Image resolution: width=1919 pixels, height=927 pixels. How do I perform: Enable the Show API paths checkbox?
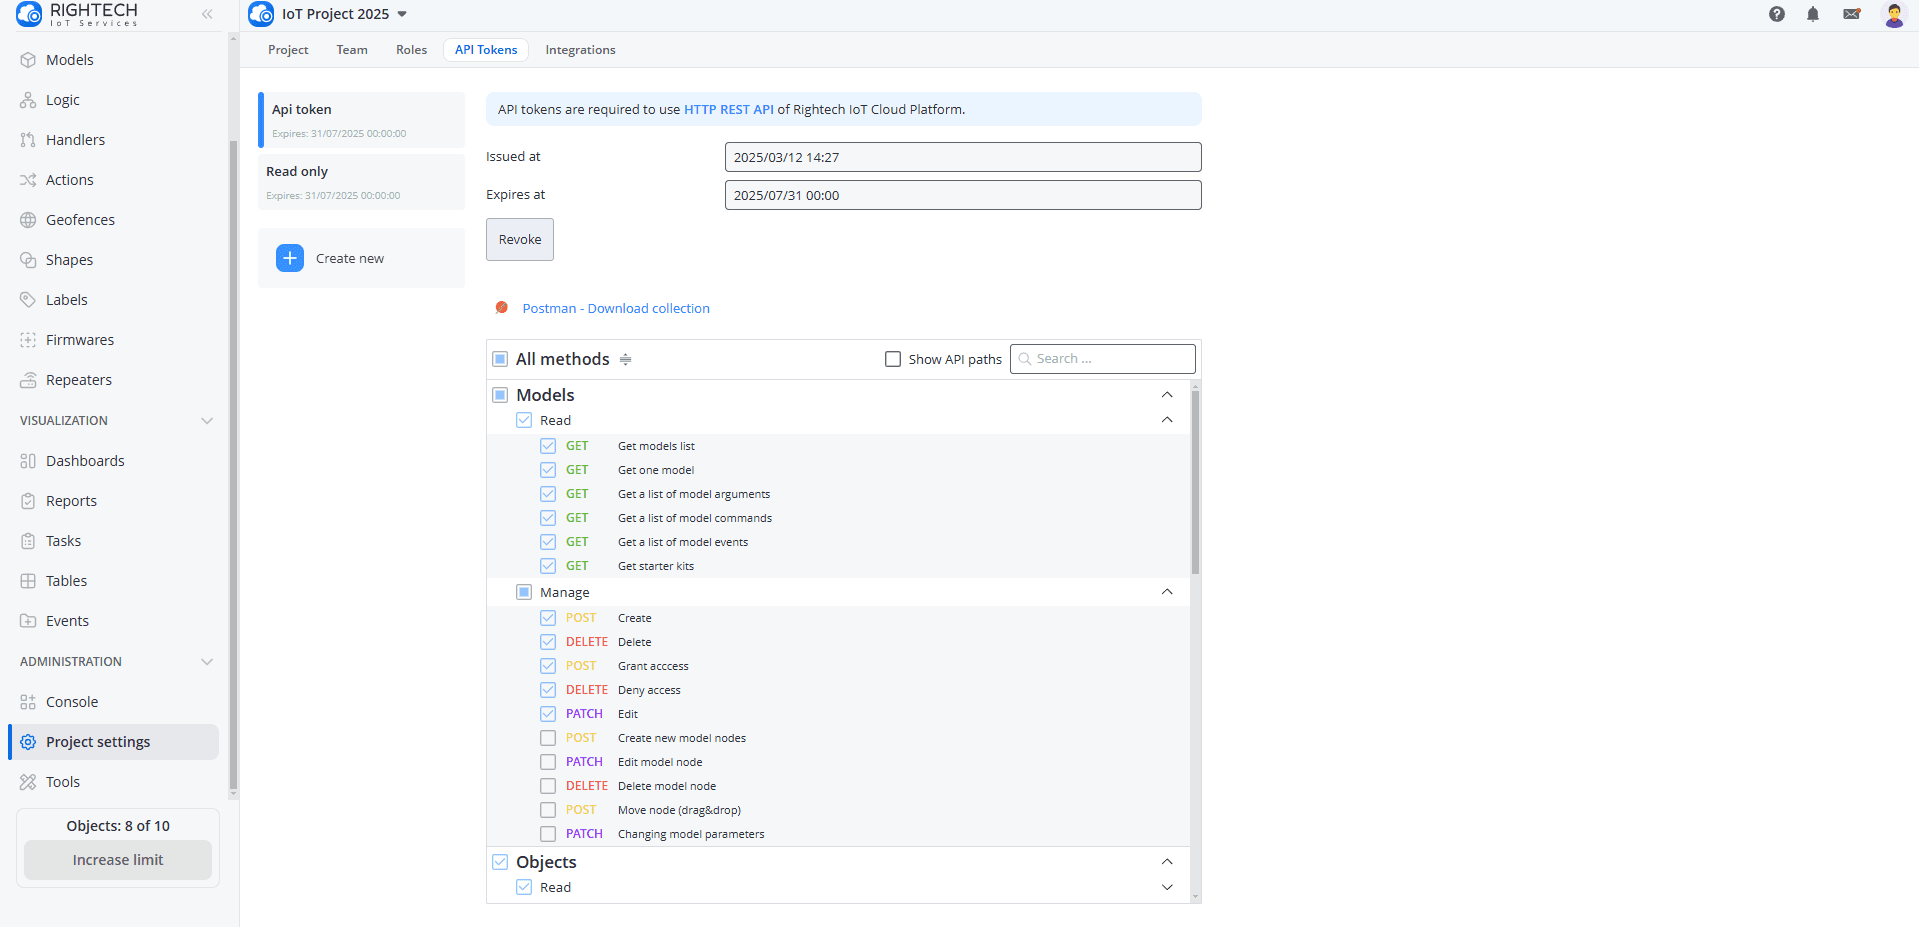tap(893, 359)
